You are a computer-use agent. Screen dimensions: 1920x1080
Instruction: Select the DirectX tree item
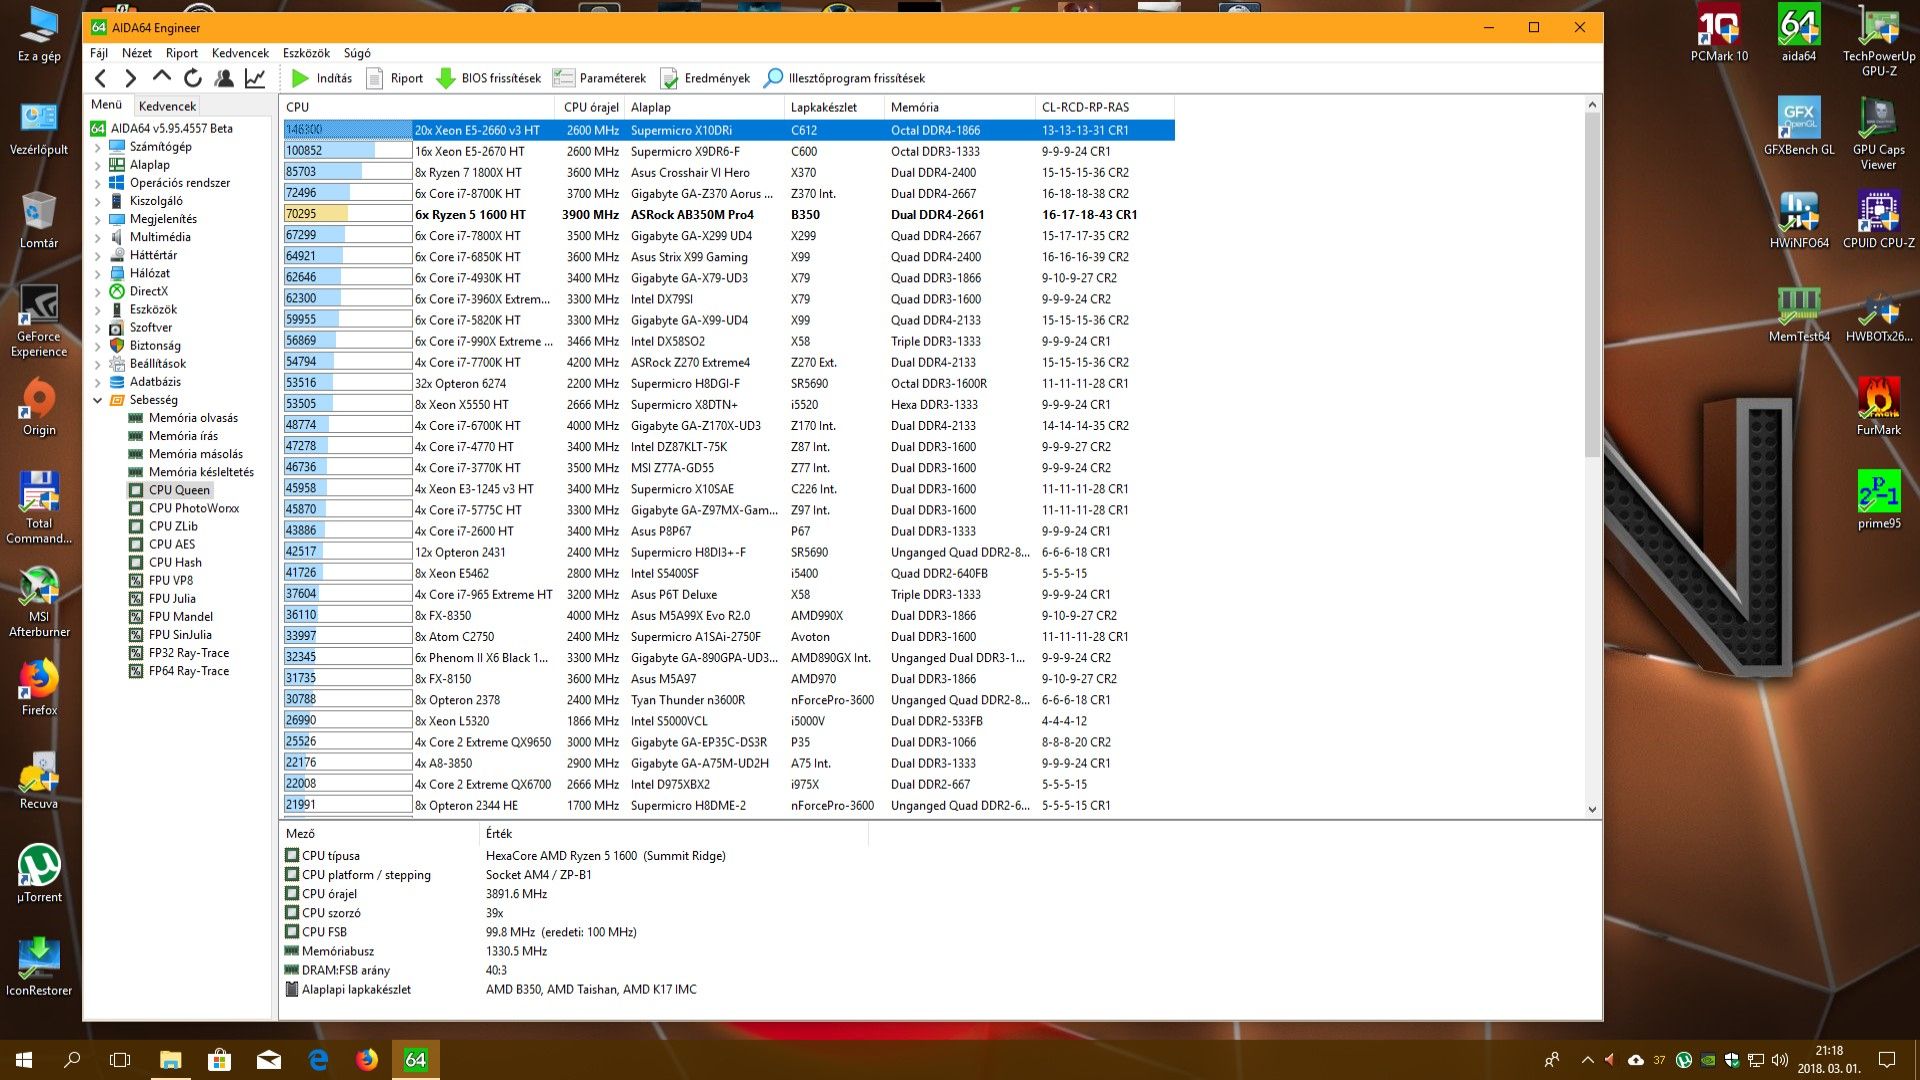click(148, 291)
